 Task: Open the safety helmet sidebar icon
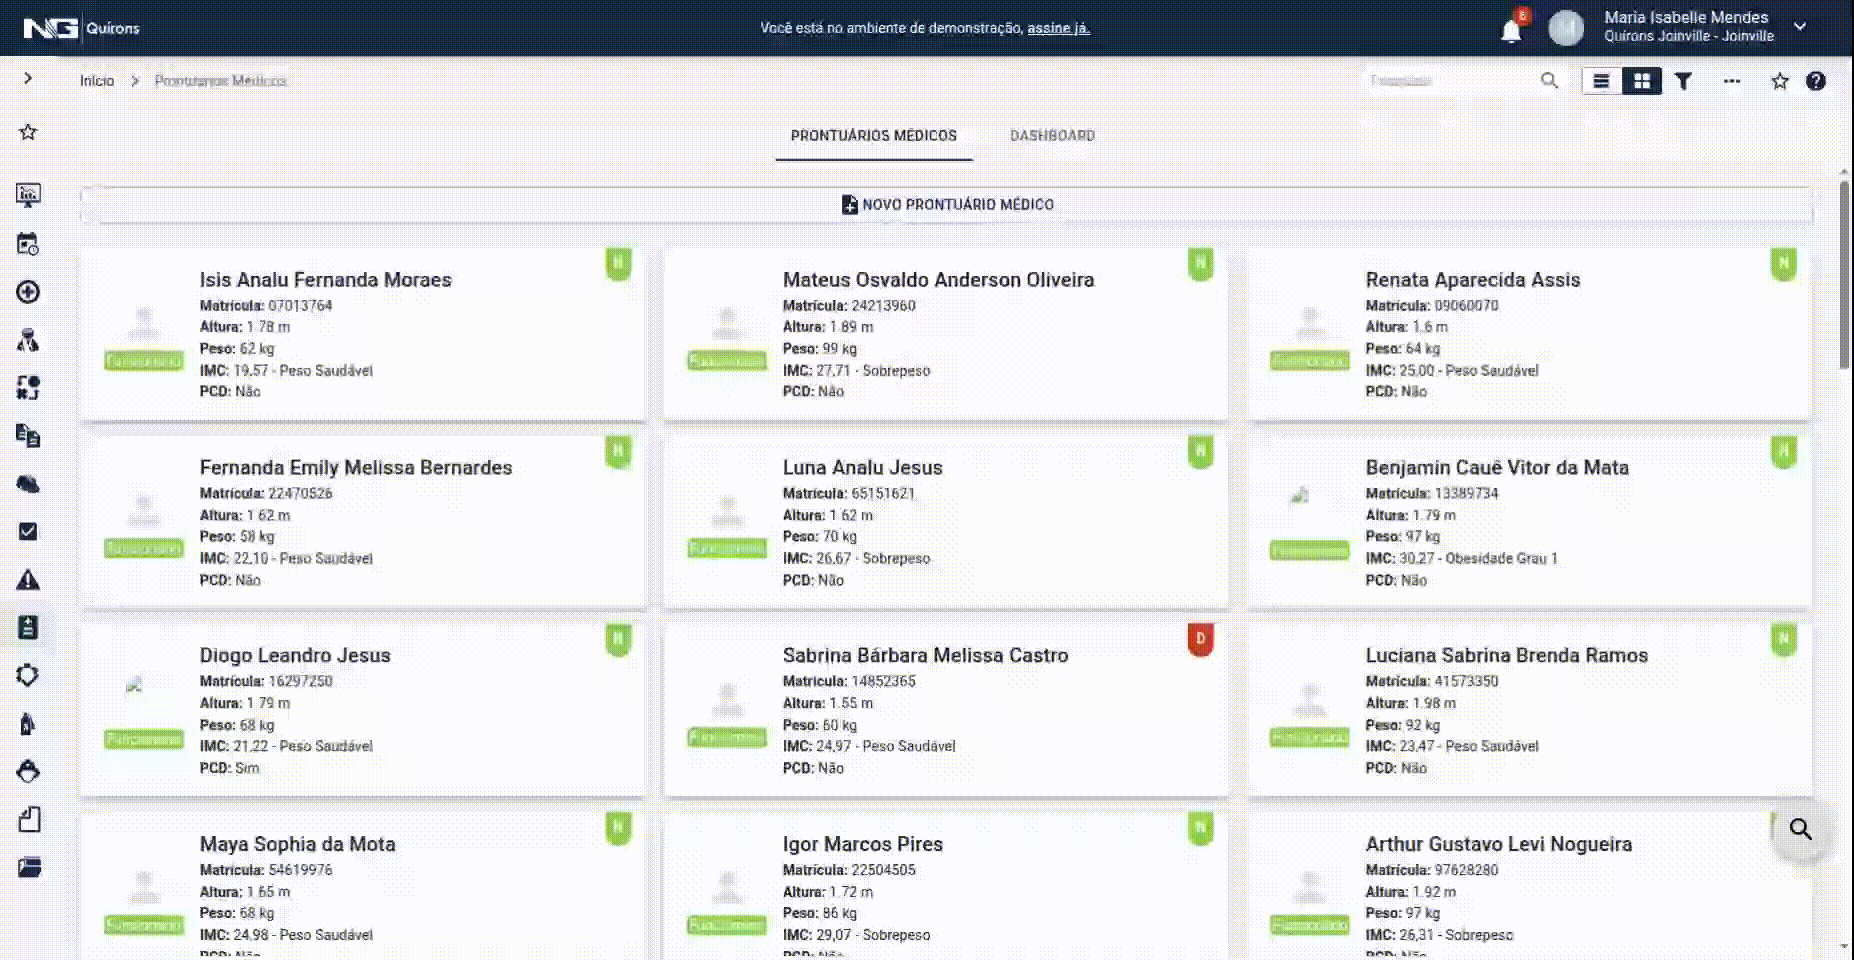[28, 484]
